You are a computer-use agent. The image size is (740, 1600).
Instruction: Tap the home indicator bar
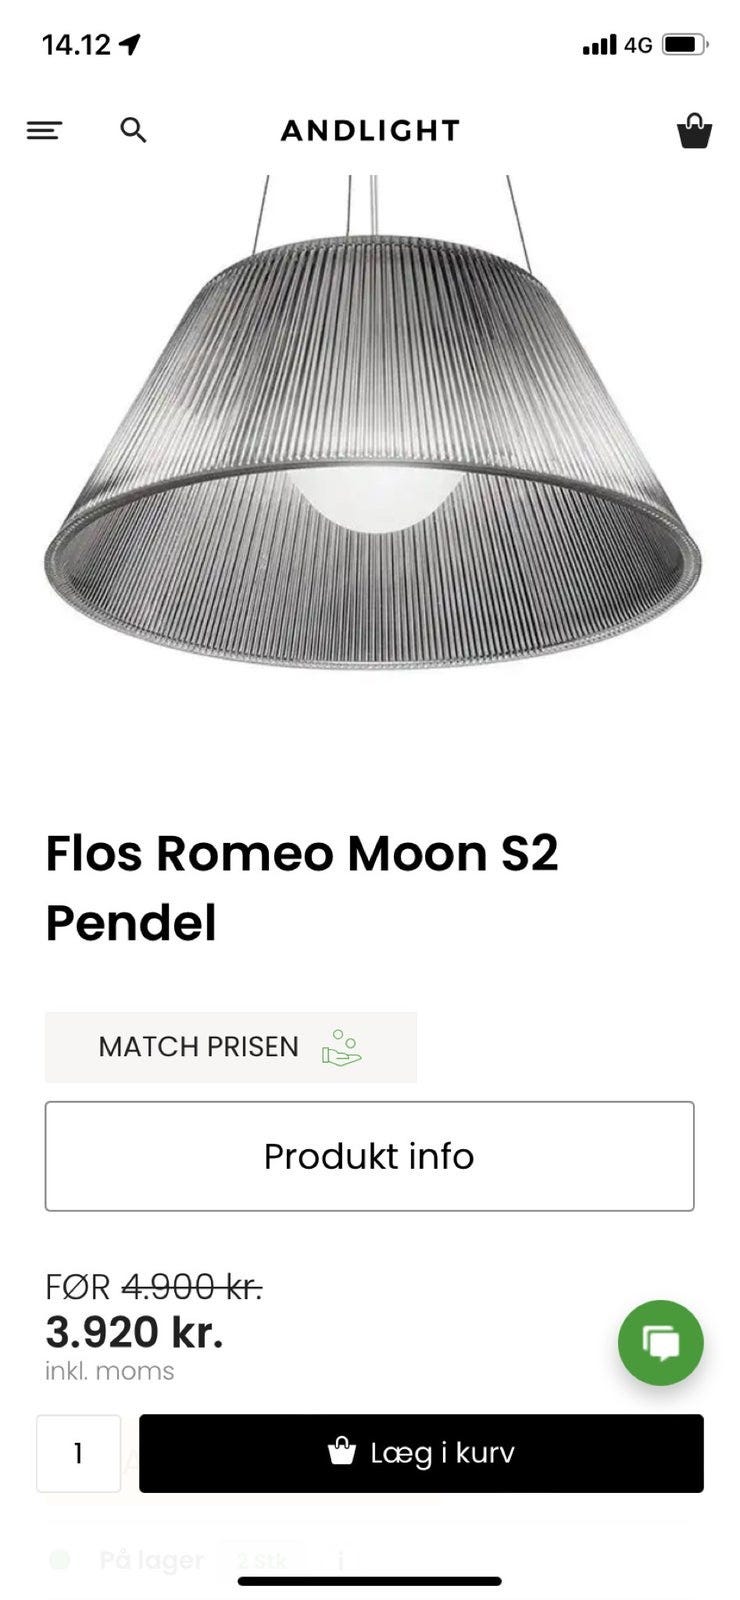click(370, 1581)
